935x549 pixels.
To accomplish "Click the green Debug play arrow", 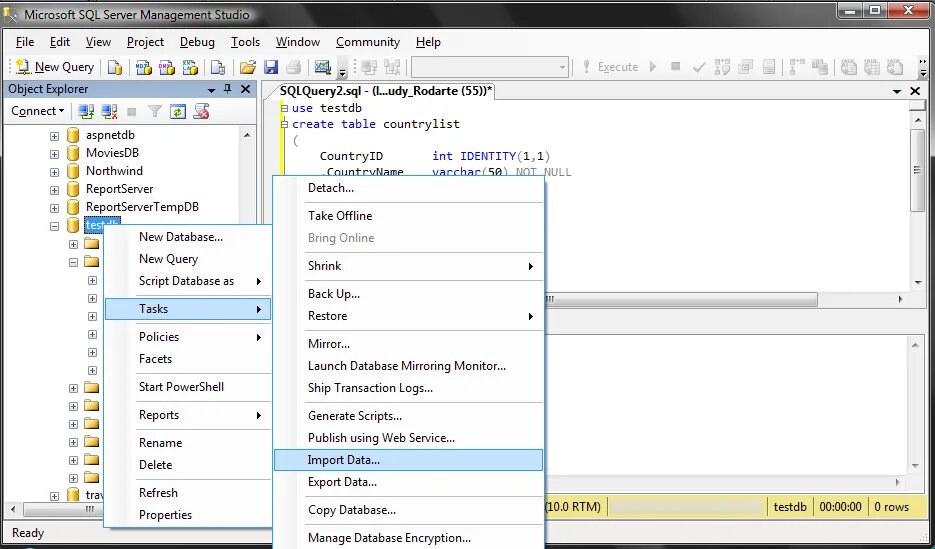I will pyautogui.click(x=653, y=67).
